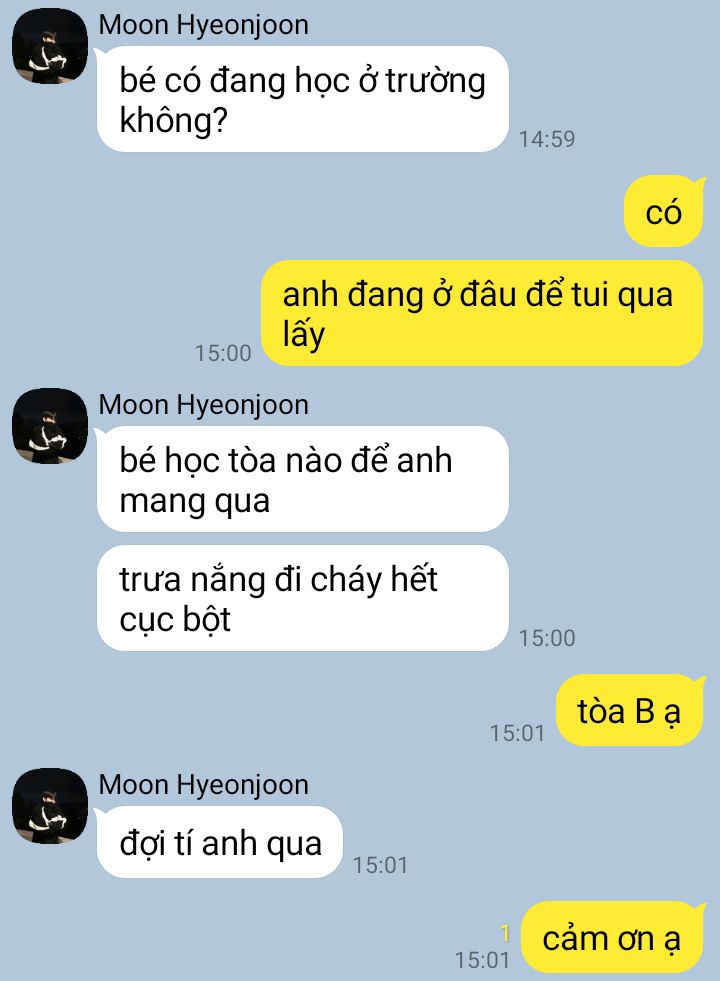Select the 'trưa nắng đi cháy hết cục bột' message
Image resolution: width=720 pixels, height=981 pixels.
(x=302, y=598)
